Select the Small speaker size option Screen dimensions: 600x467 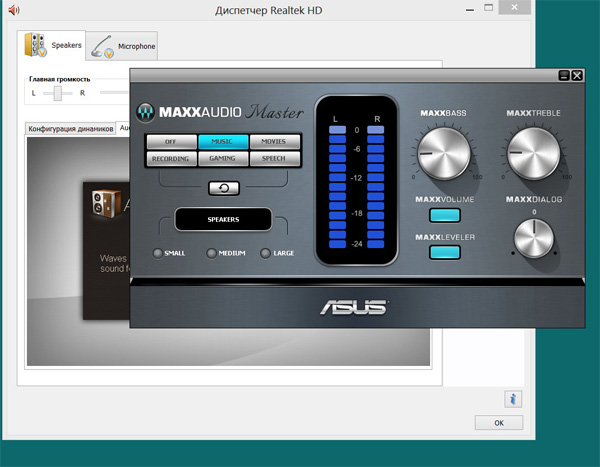(x=158, y=253)
